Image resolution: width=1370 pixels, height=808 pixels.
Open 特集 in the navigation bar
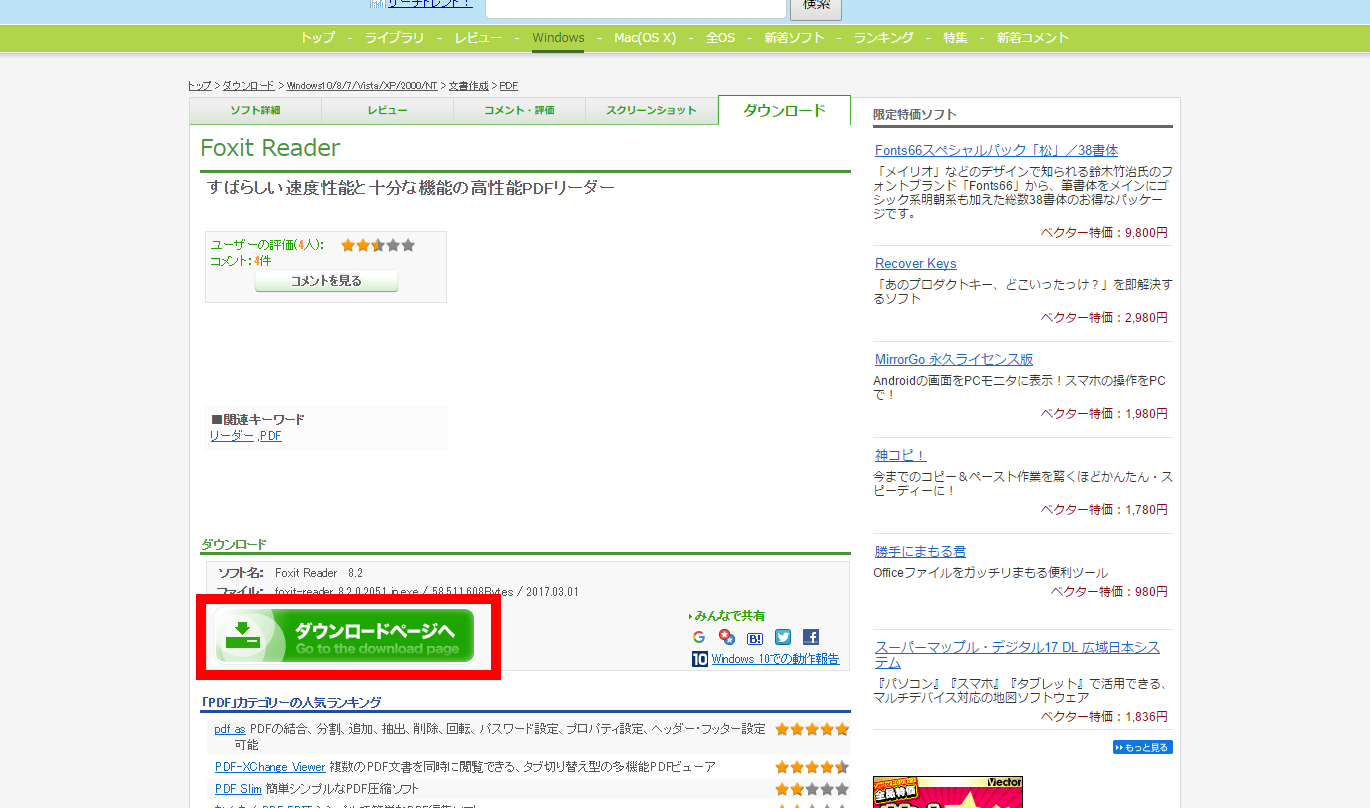pyautogui.click(x=955, y=38)
